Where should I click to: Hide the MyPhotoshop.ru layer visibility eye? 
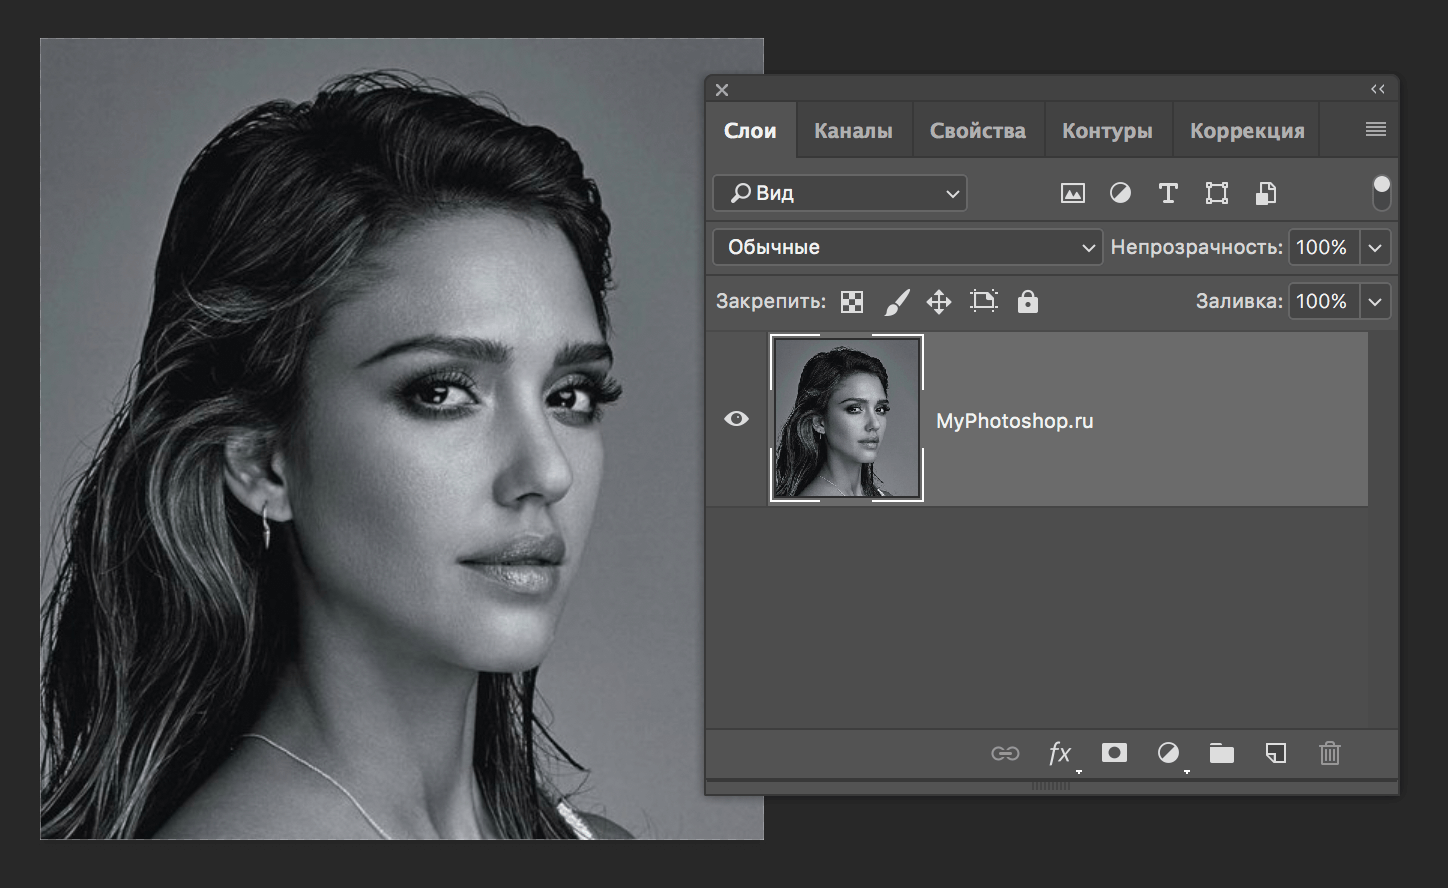(736, 418)
